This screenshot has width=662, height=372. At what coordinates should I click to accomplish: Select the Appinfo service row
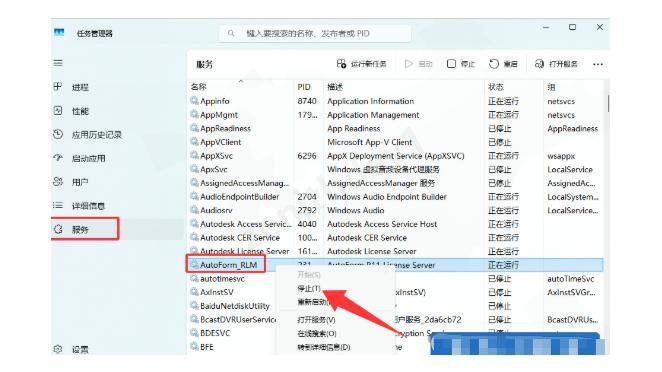click(396, 101)
